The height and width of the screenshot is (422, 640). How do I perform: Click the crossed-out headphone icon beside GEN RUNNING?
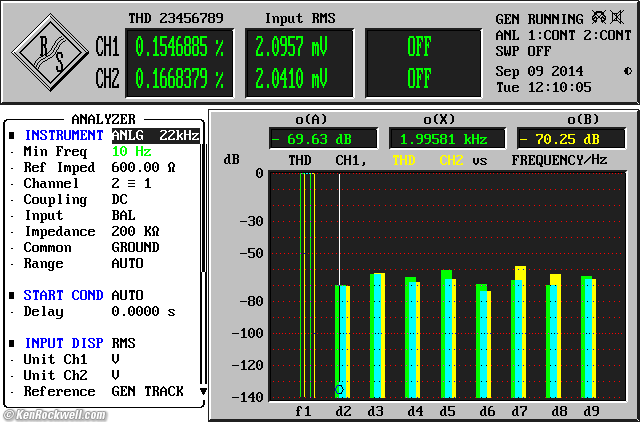pos(599,18)
